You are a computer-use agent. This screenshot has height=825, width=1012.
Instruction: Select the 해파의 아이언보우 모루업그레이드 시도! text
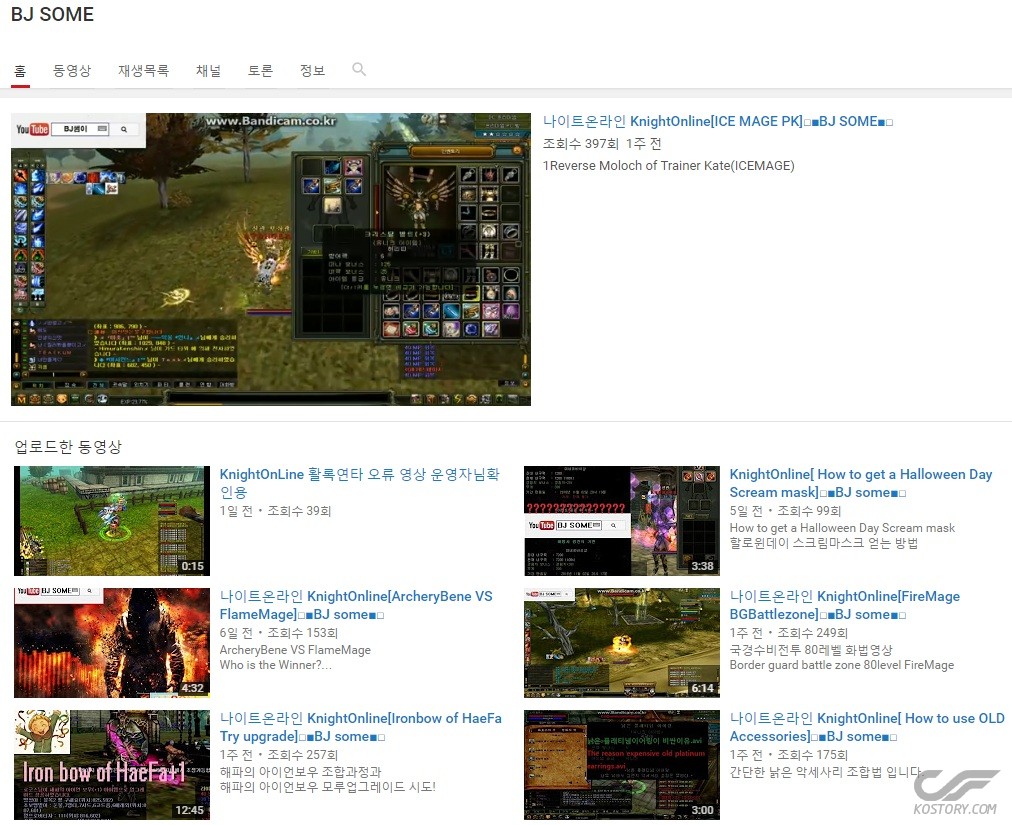pos(328,787)
